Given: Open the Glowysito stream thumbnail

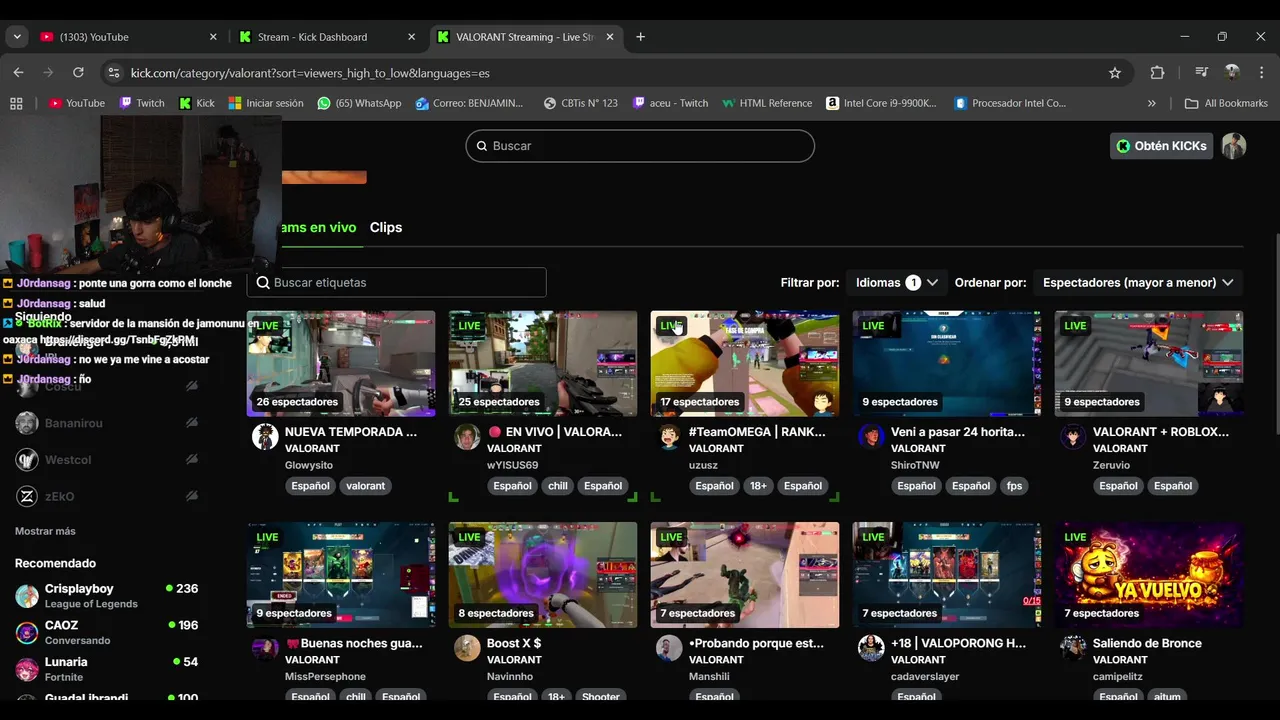Looking at the screenshot, I should 341,363.
